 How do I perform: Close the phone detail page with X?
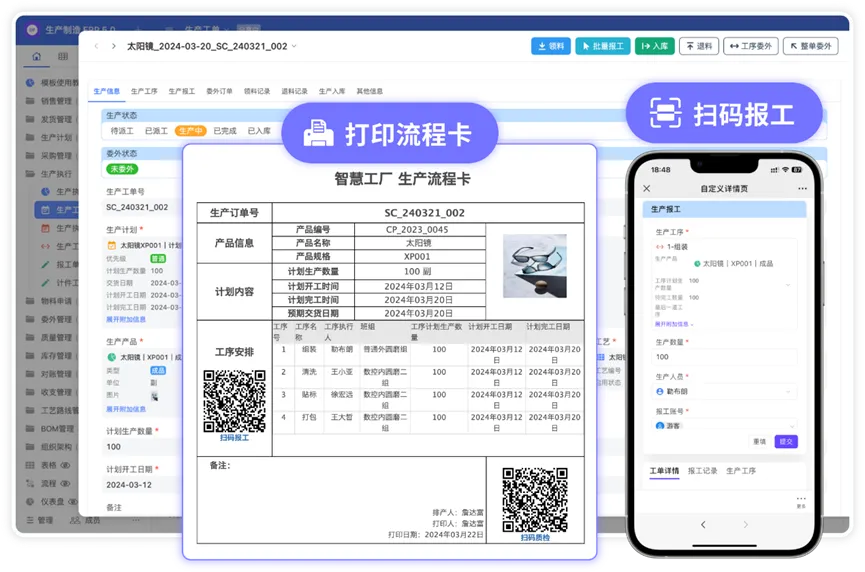[x=647, y=189]
